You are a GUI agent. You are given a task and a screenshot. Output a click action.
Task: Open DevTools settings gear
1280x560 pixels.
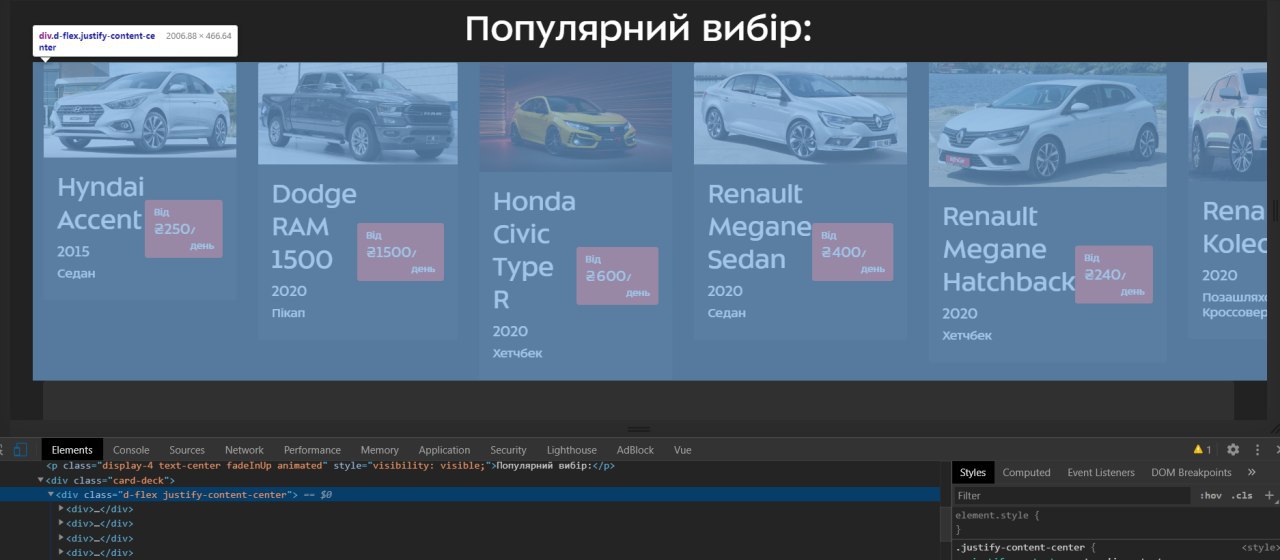(x=1233, y=450)
